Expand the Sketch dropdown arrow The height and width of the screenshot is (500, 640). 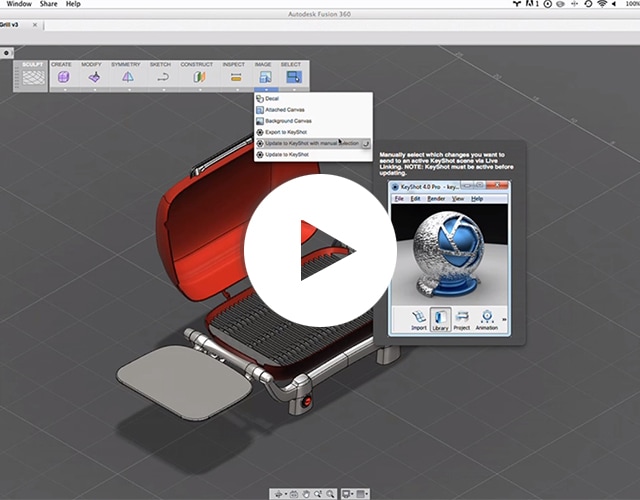[164, 89]
